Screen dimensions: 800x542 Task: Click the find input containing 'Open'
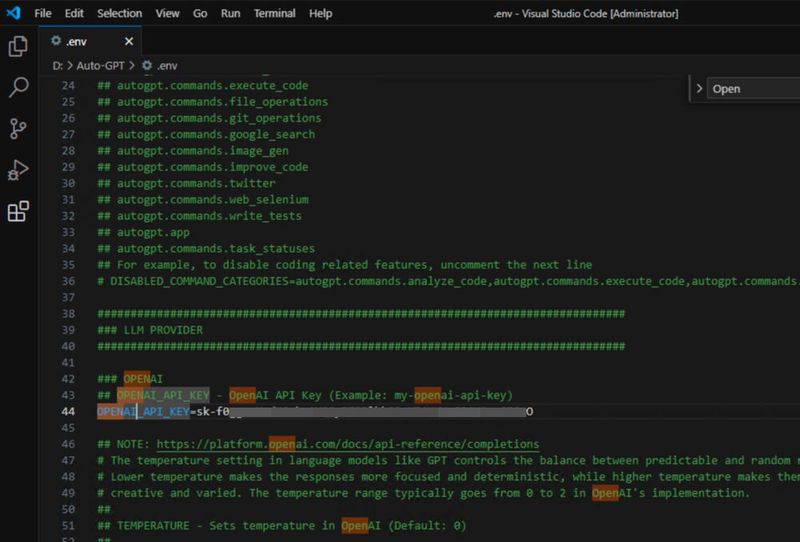pos(756,89)
